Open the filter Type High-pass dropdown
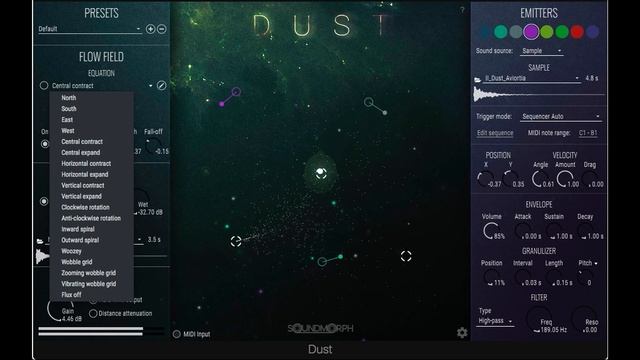Screen dimensions: 640x360 pyautogui.click(x=495, y=321)
